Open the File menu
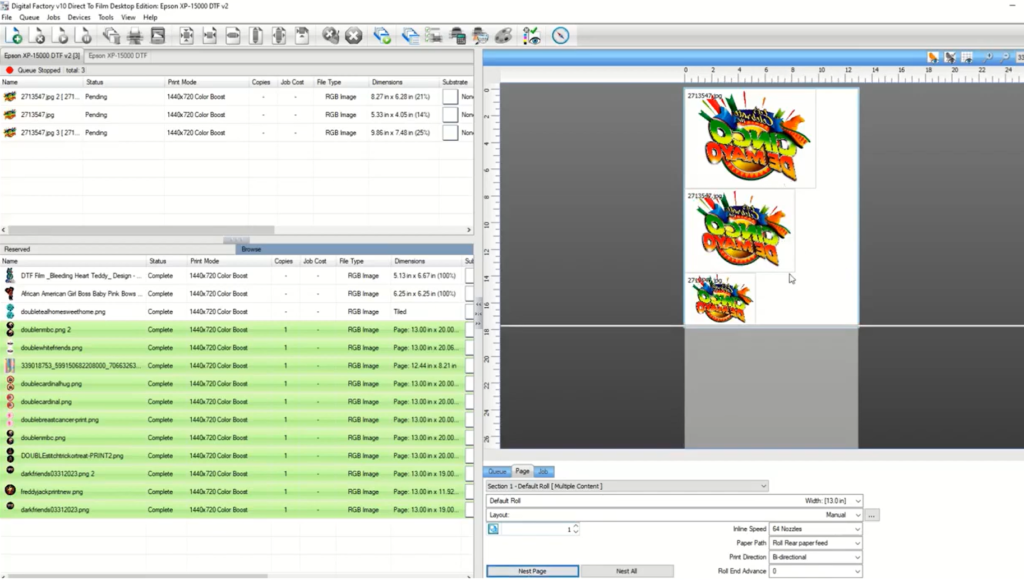1024x580 pixels. (7, 18)
